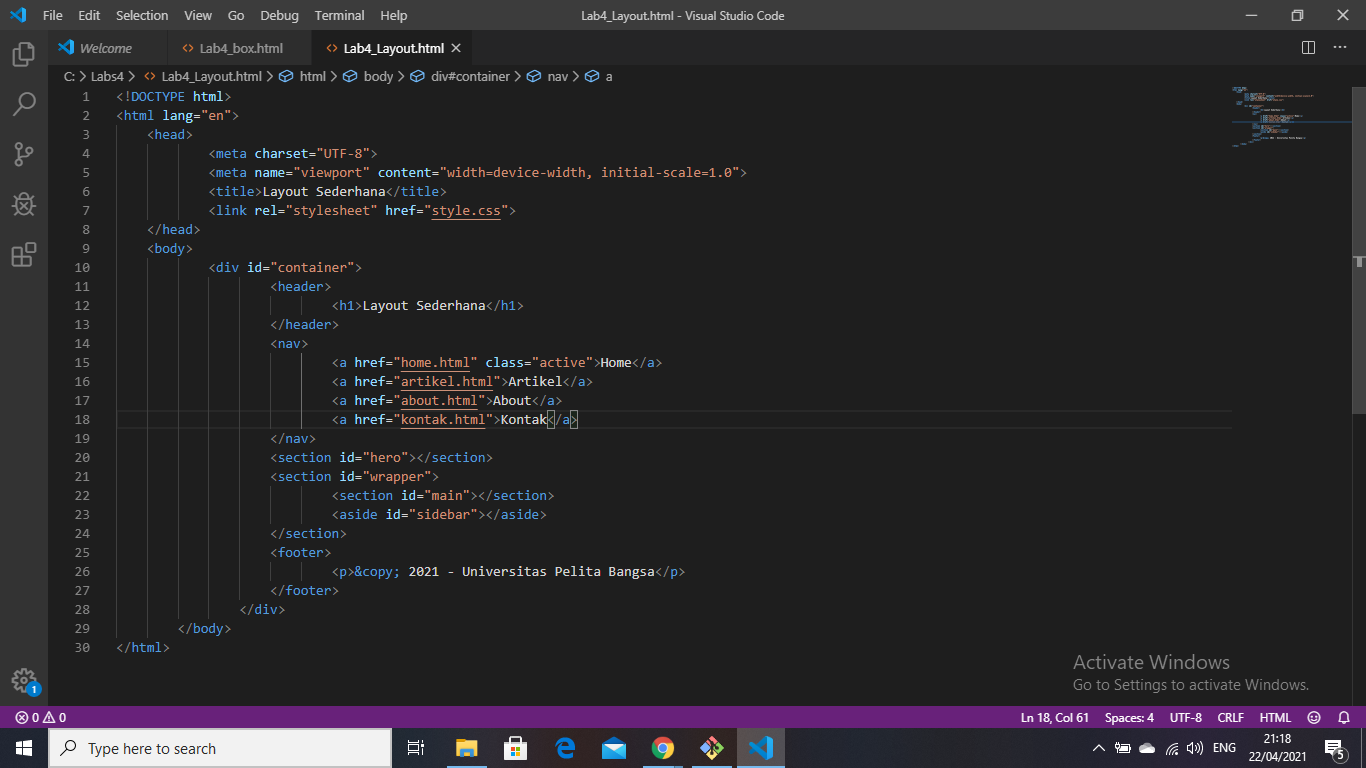Viewport: 1366px width, 768px height.
Task: Select nav in the breadcrumb bar
Action: [x=556, y=76]
